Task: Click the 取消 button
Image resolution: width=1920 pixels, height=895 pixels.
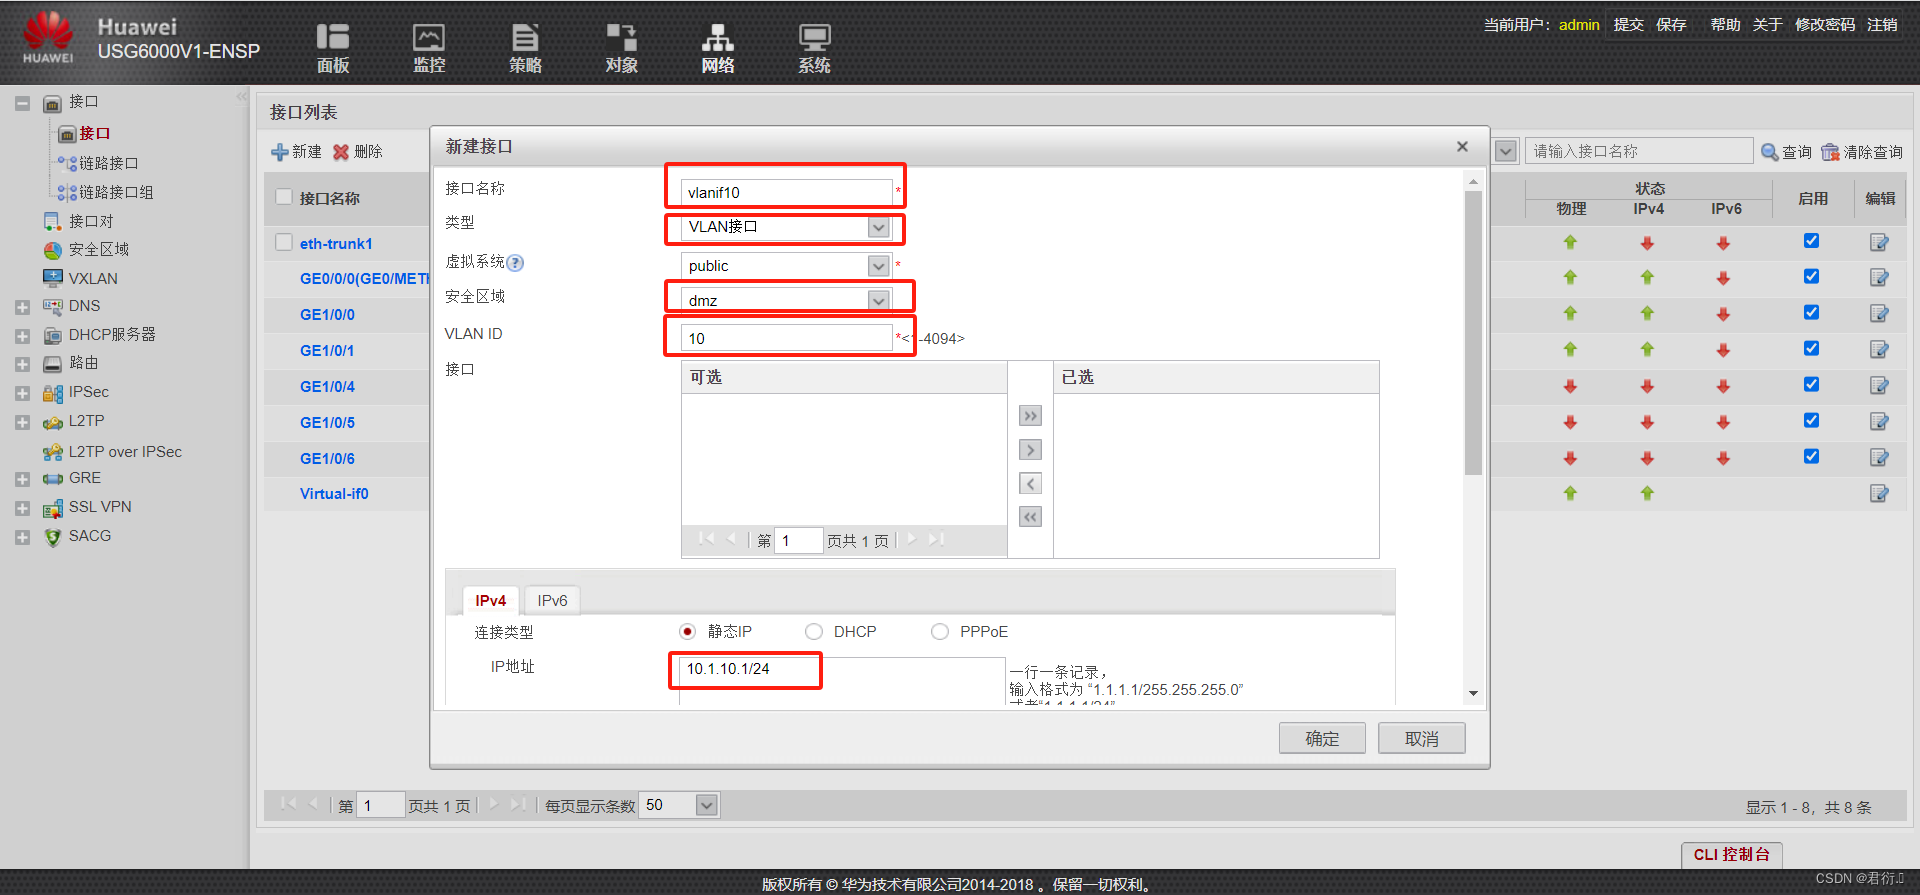Action: (1421, 739)
